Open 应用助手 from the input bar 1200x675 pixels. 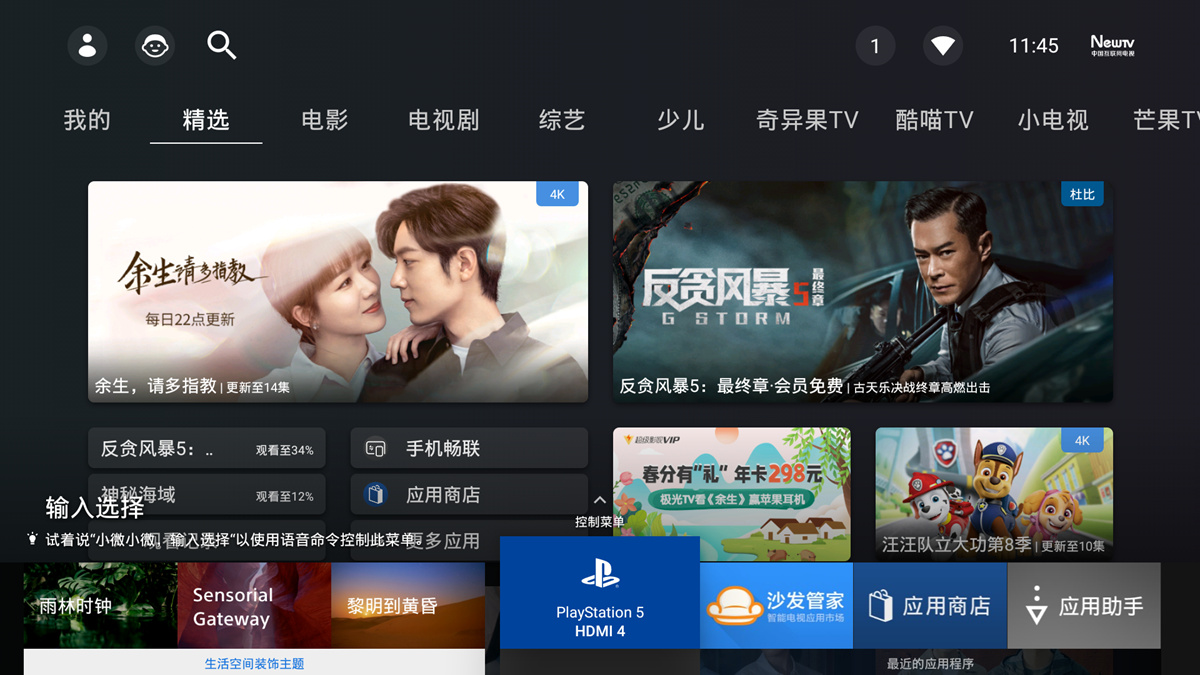coord(1084,605)
